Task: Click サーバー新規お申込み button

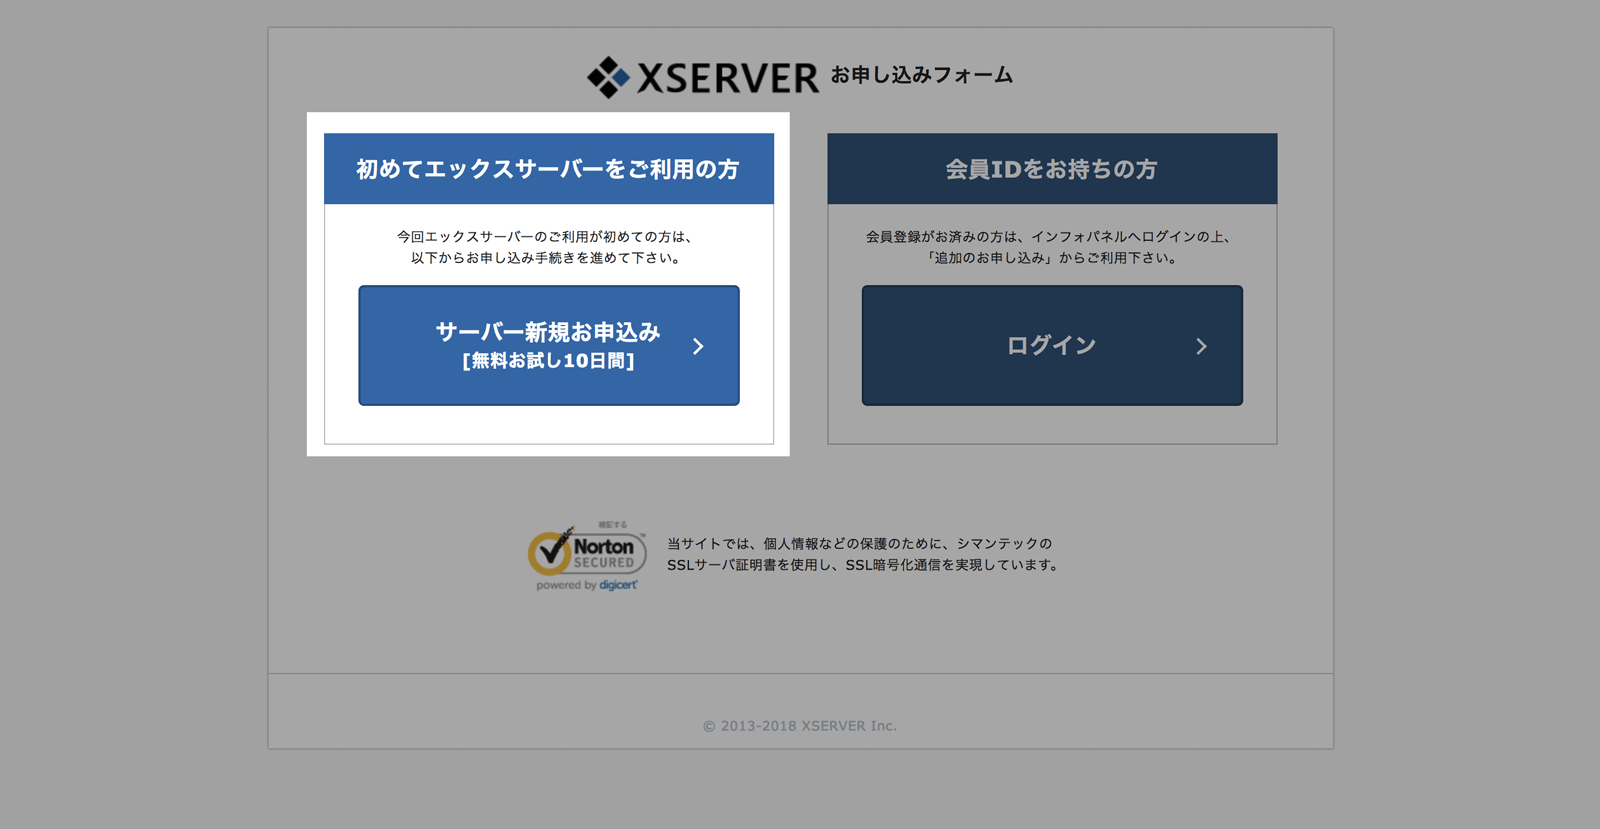Action: click(549, 345)
